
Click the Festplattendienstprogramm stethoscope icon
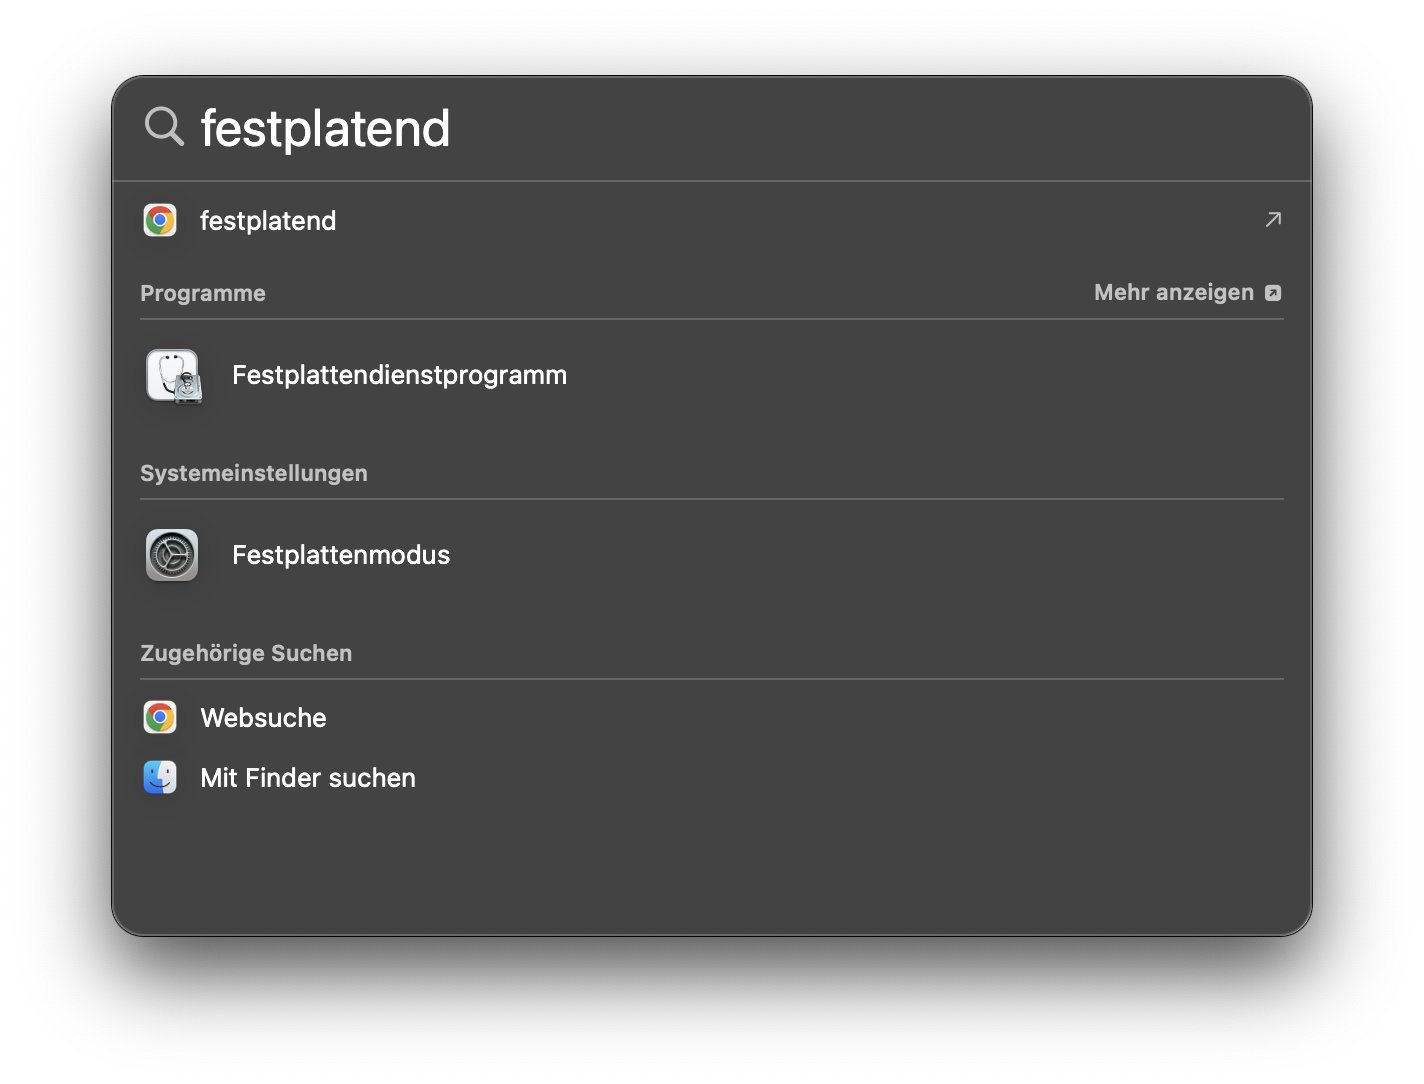click(x=174, y=376)
